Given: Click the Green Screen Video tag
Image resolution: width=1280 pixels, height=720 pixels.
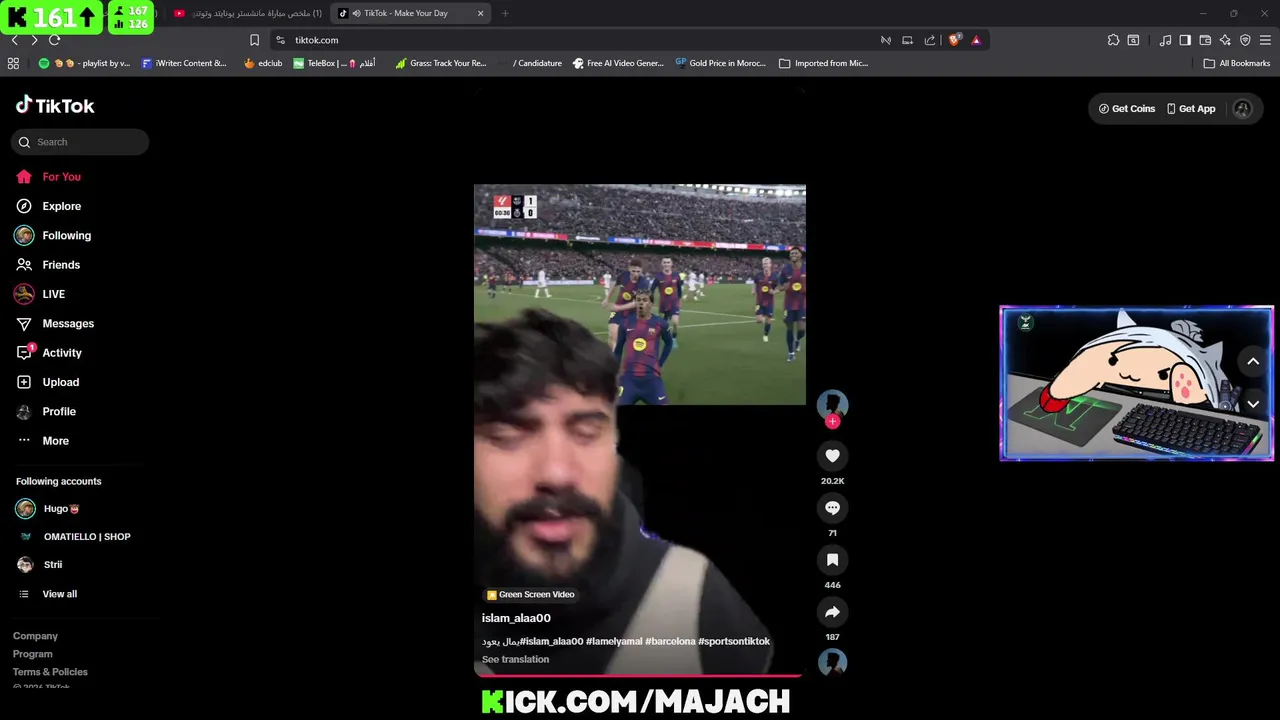Looking at the screenshot, I should click(530, 595).
